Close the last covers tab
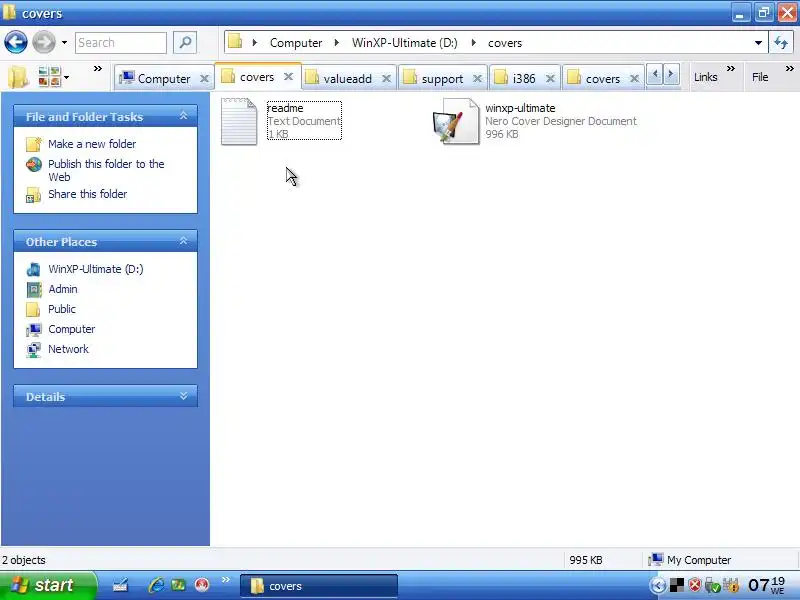The height and width of the screenshot is (600, 800). click(634, 79)
